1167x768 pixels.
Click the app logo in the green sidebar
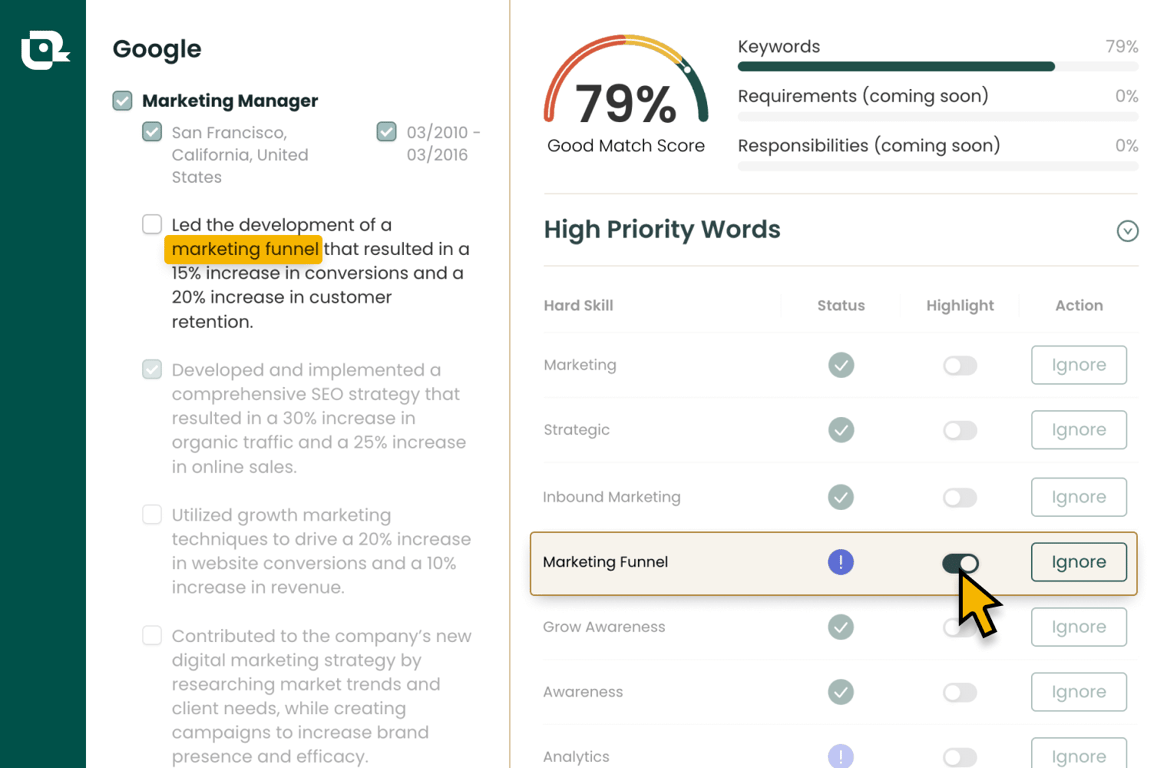click(45, 50)
